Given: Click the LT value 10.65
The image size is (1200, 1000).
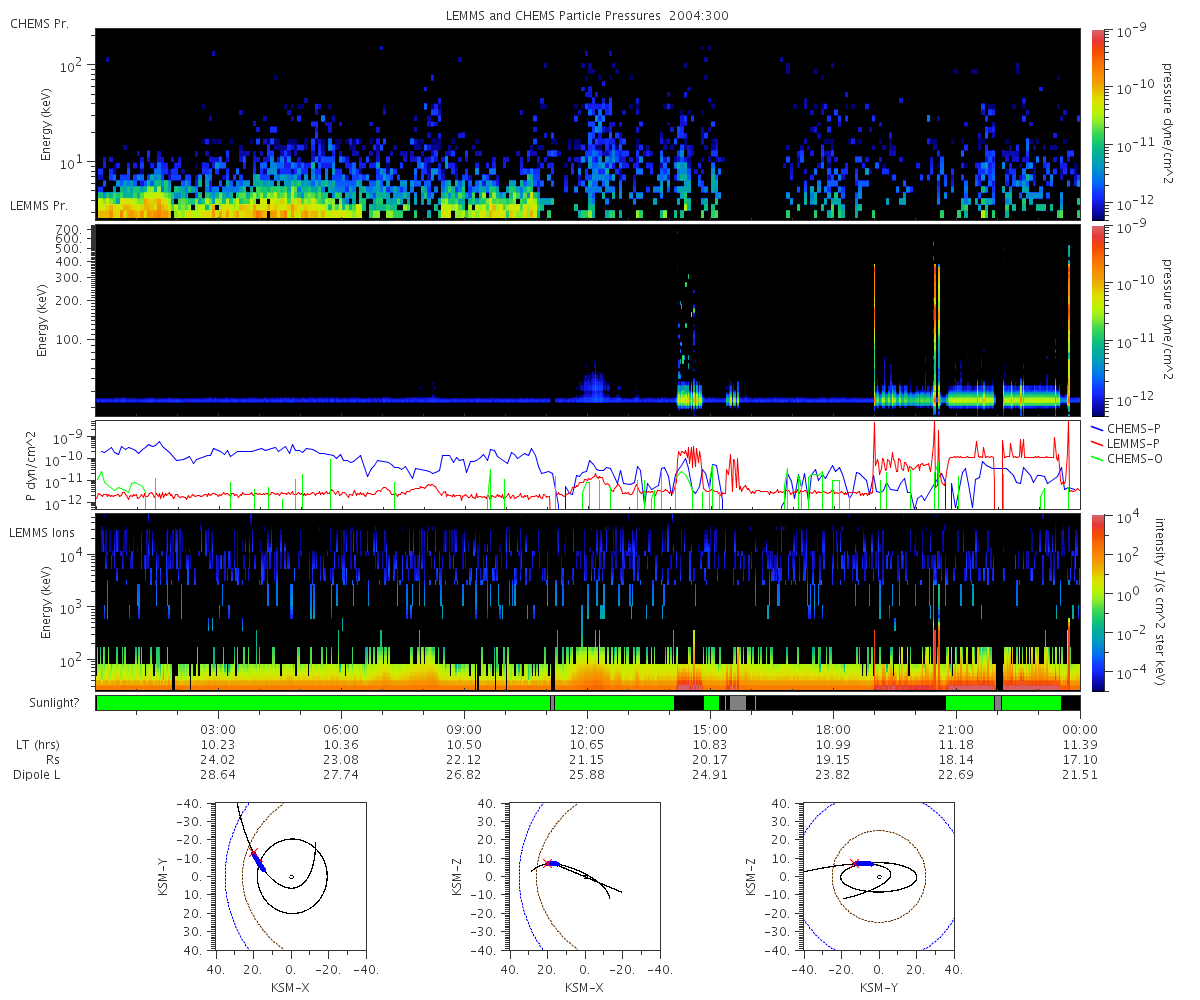Looking at the screenshot, I should (x=587, y=745).
